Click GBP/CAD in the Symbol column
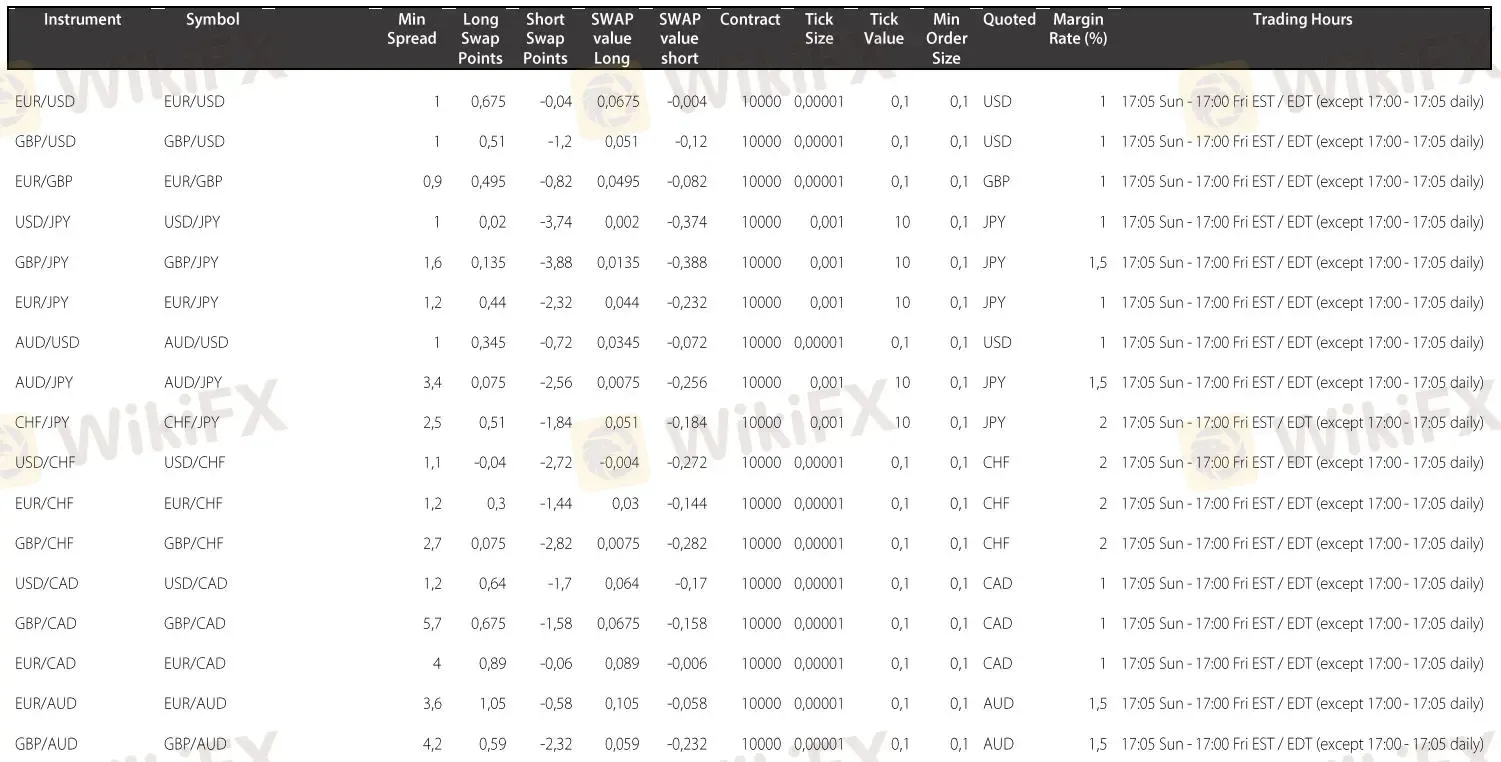This screenshot has height=762, width=1501. 195,623
